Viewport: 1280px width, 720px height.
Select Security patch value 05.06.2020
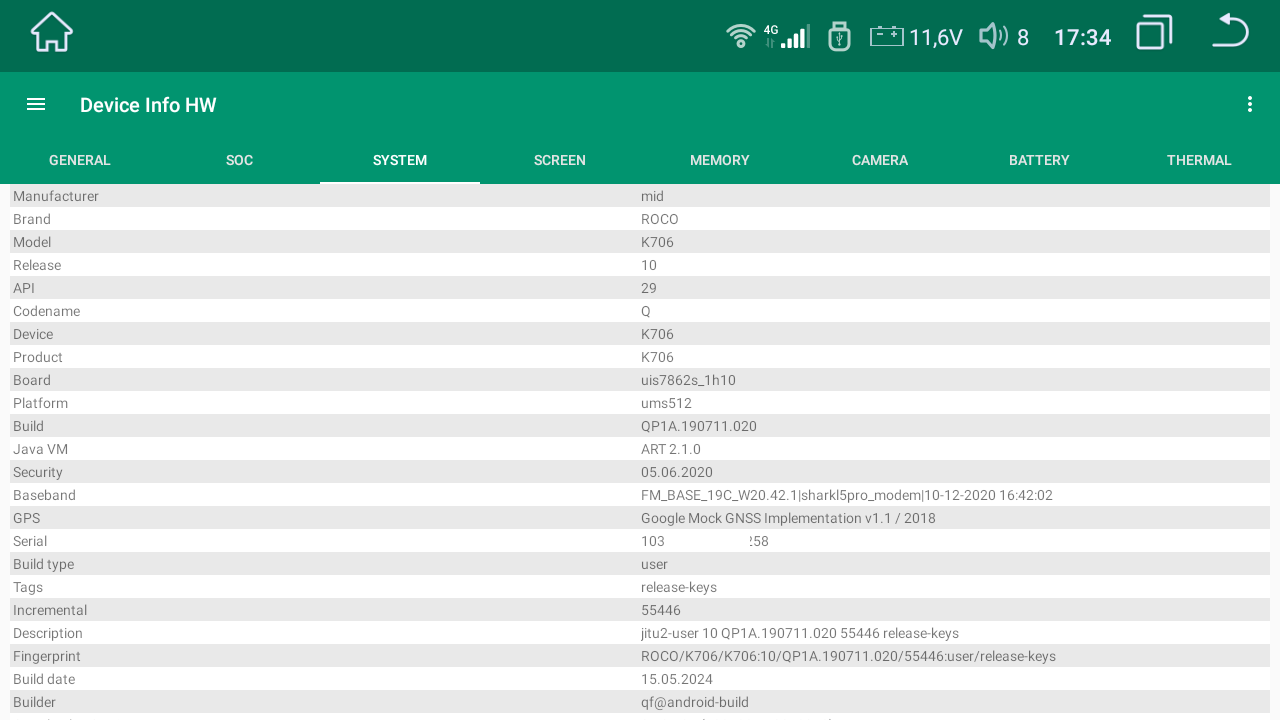pyautogui.click(x=677, y=472)
